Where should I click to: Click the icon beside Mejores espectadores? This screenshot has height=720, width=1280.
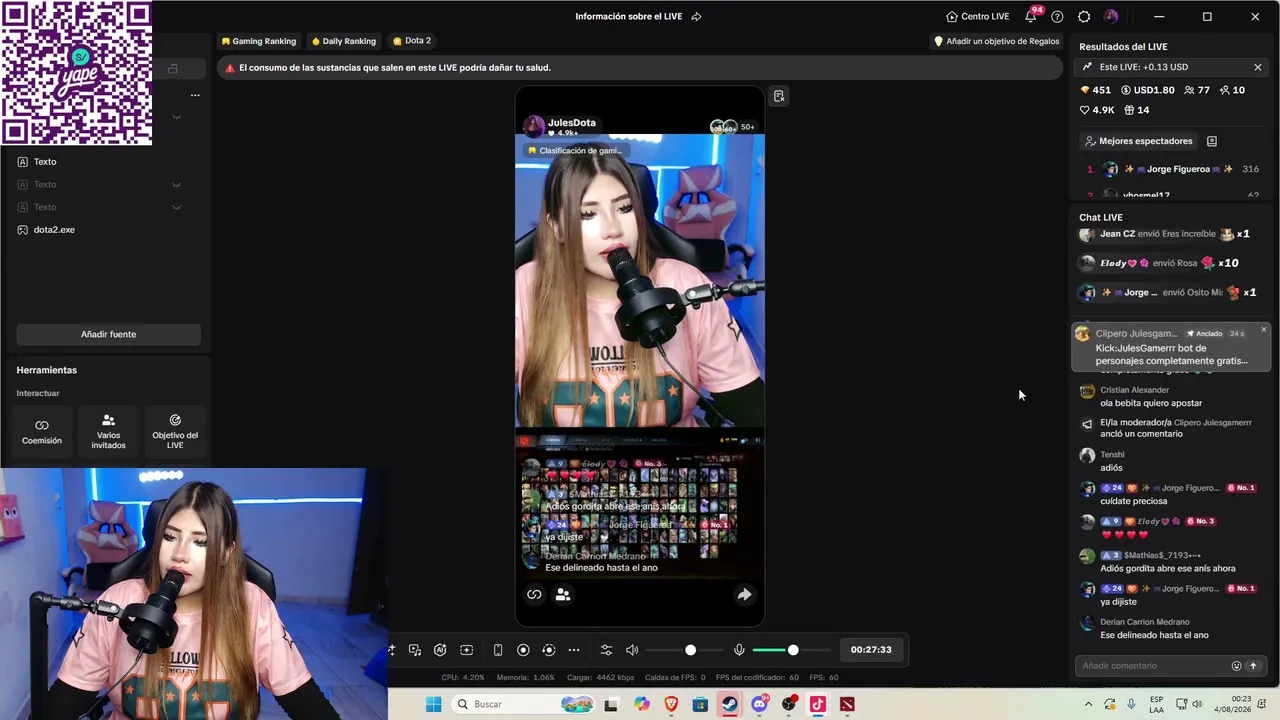click(x=1212, y=141)
